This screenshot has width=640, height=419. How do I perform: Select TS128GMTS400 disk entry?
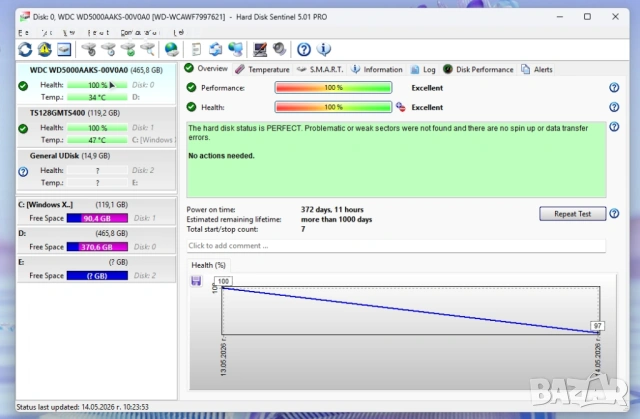click(x=96, y=126)
